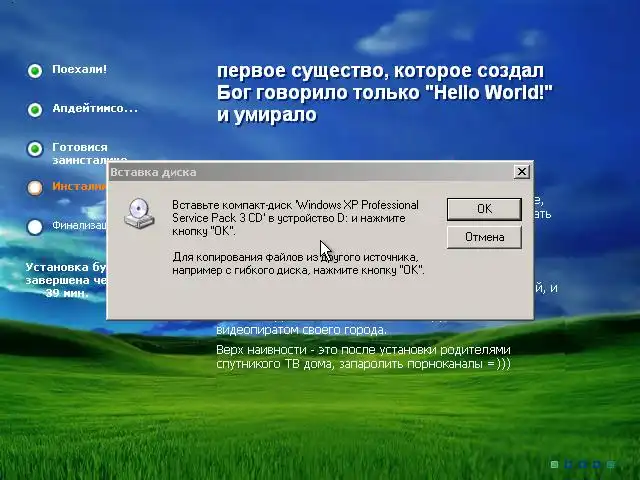
Task: Click the "39 мин." remaining time text
Action: [66, 293]
